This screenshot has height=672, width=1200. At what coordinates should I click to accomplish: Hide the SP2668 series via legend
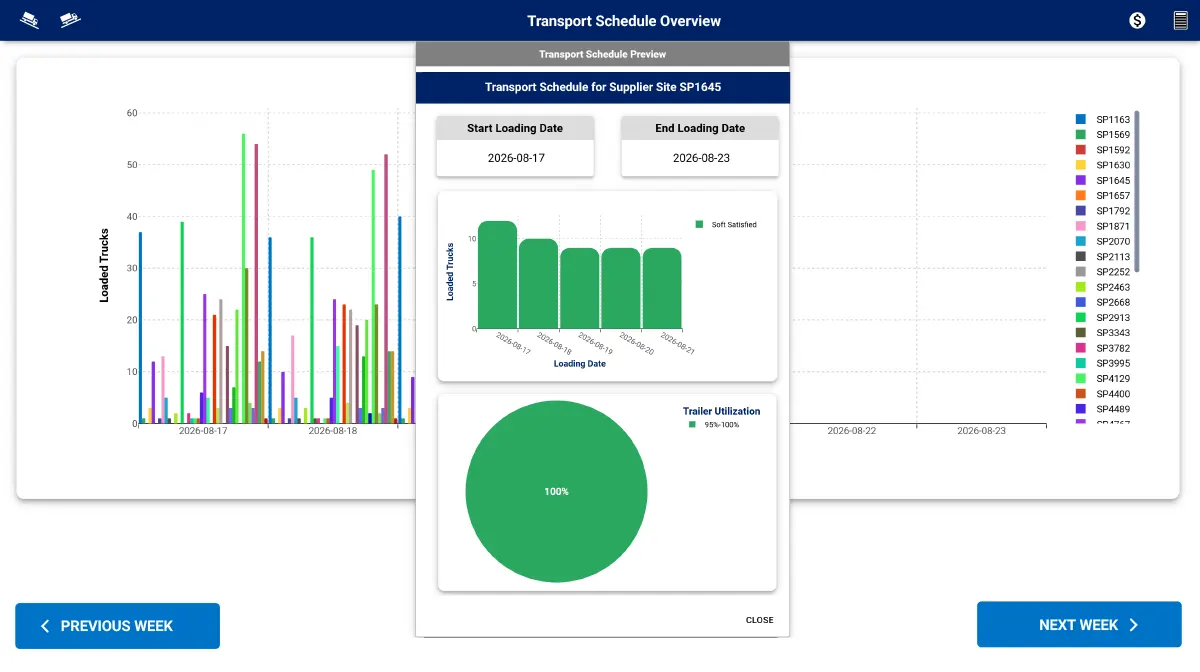click(x=1103, y=303)
